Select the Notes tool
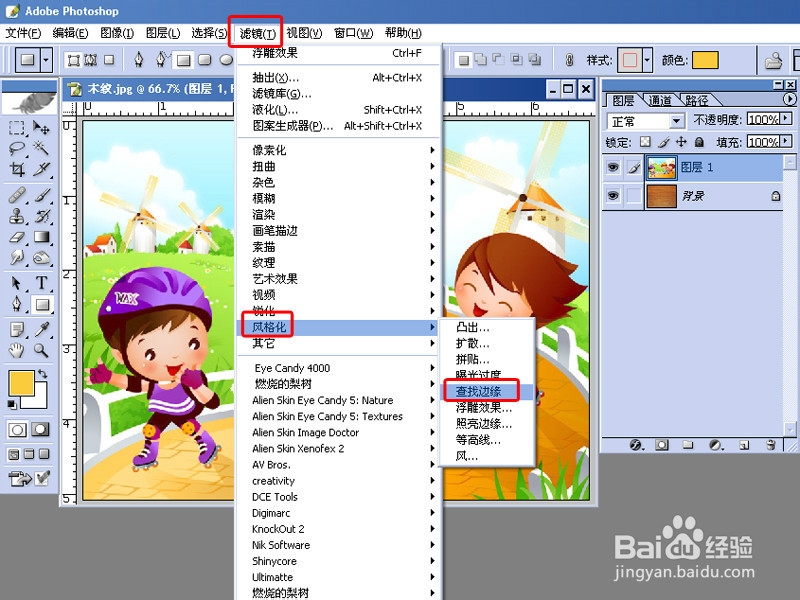Viewport: 800px width, 600px height. point(17,330)
